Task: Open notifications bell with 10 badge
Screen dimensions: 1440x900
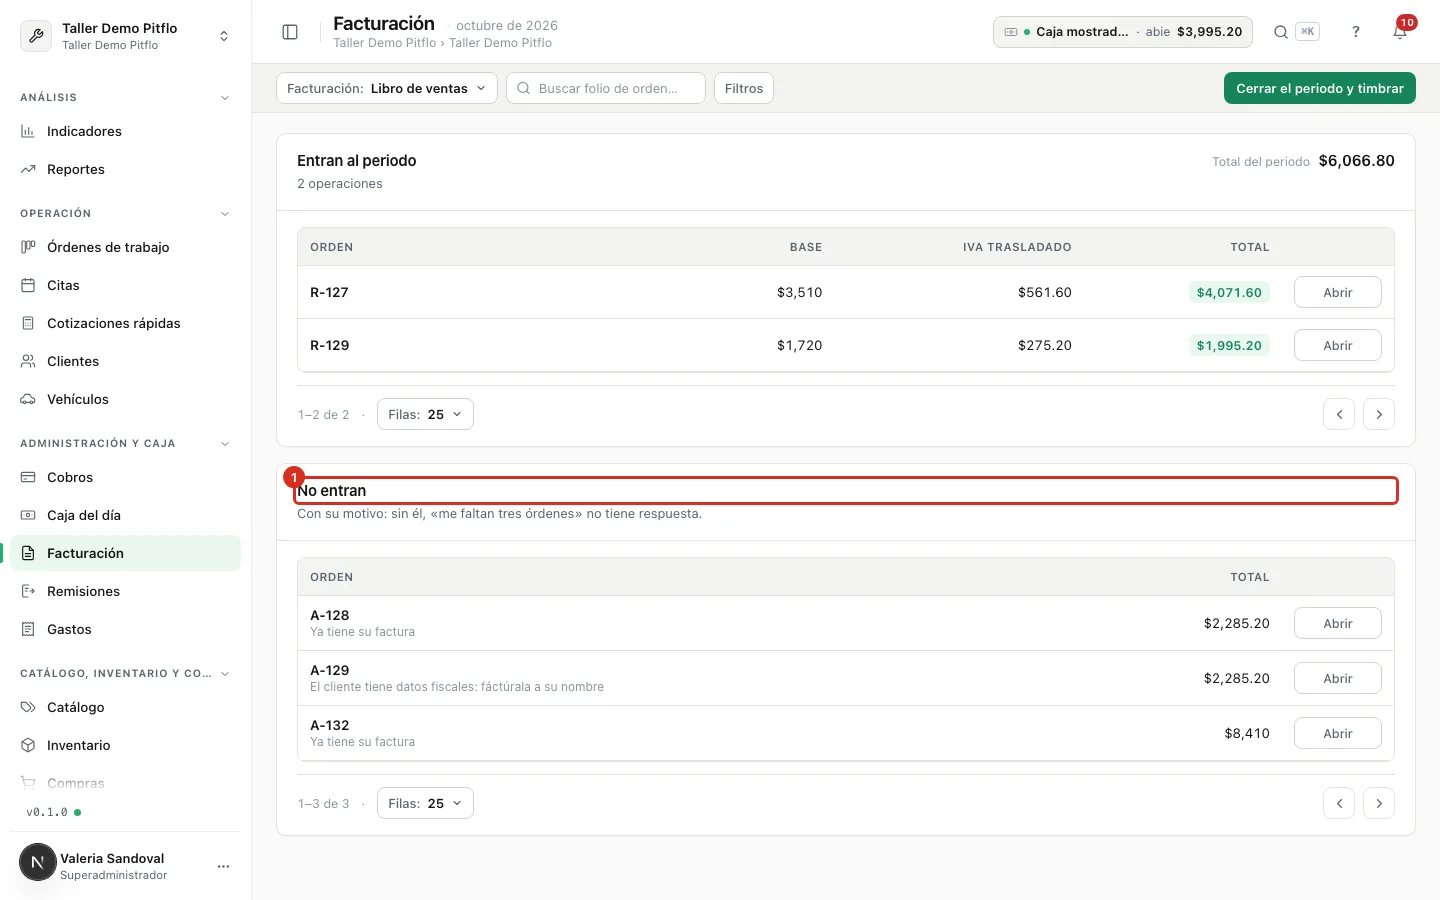Action: click(1400, 32)
